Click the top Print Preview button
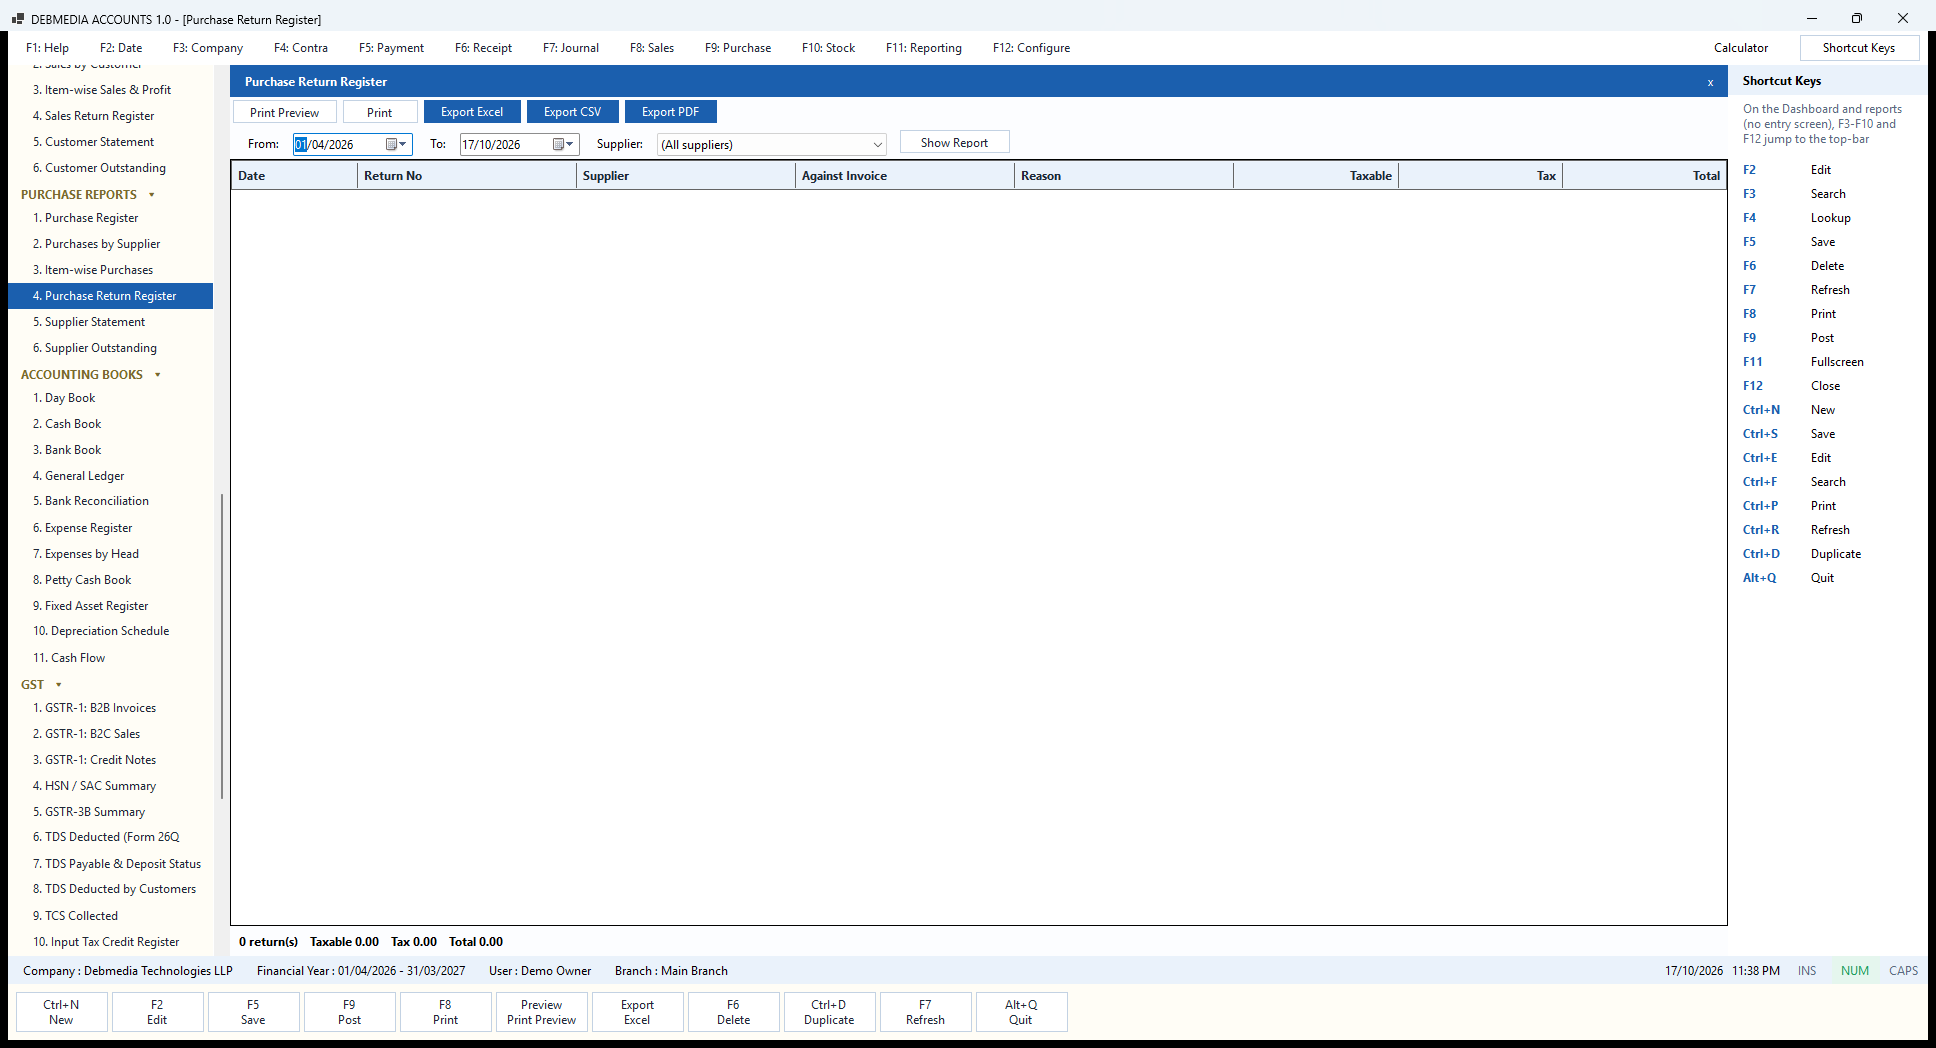 (x=285, y=112)
